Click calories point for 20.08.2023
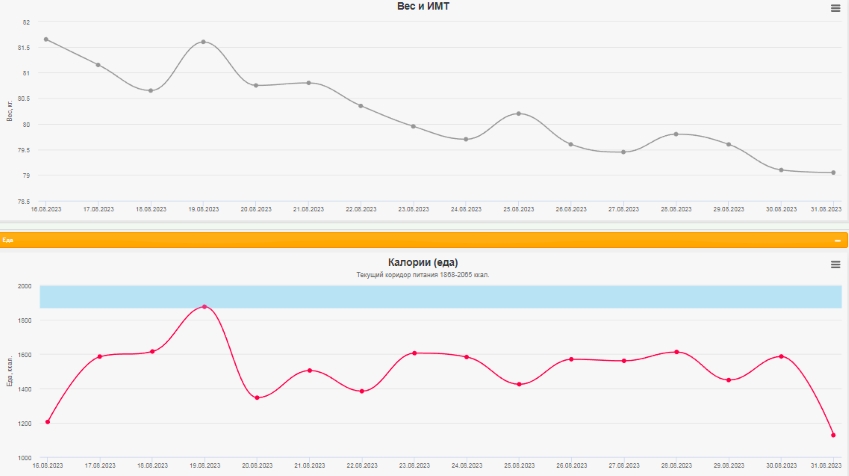This screenshot has width=849, height=476. 257,398
